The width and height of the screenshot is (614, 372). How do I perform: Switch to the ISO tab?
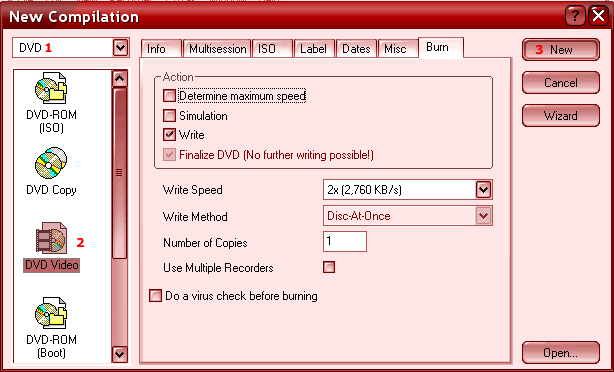pos(273,49)
